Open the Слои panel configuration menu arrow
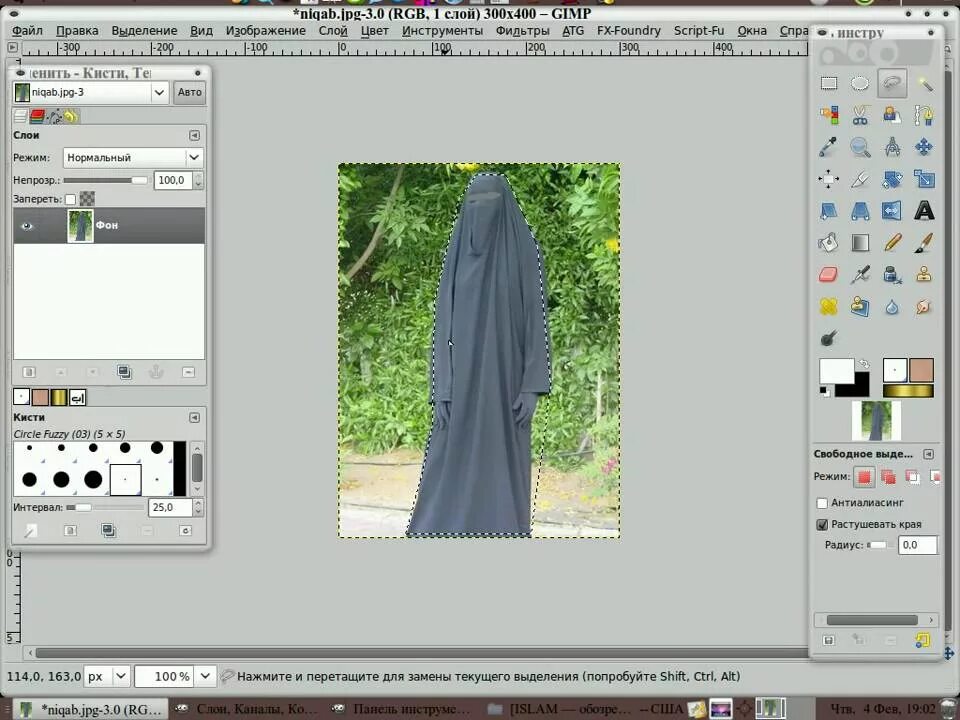The width and height of the screenshot is (960, 720). pyautogui.click(x=194, y=135)
